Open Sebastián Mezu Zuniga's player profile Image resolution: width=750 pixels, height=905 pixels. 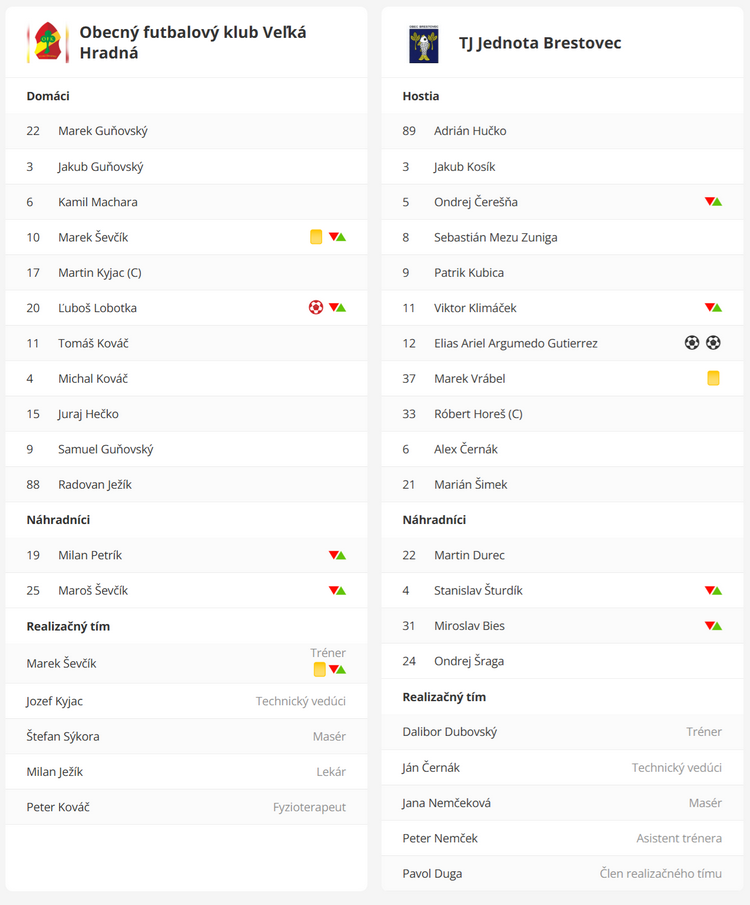point(495,237)
